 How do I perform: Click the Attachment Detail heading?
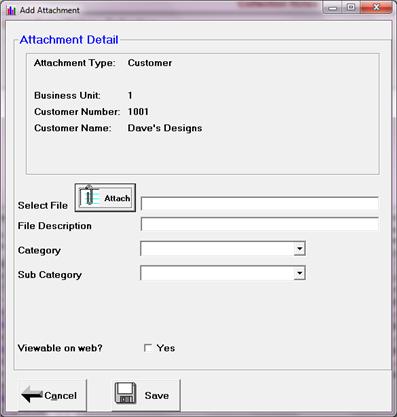coord(69,40)
